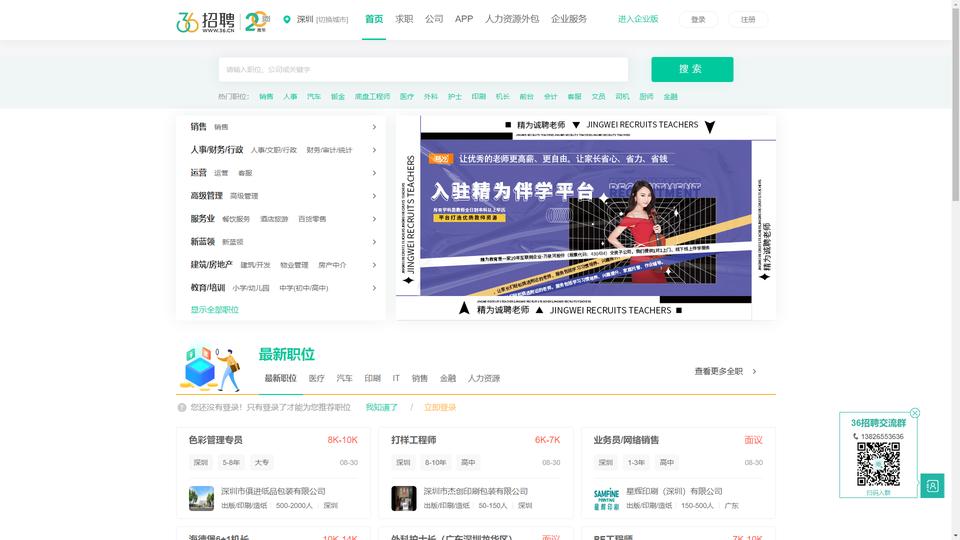Open job listing 打样工程师
Image resolution: width=960 pixels, height=540 pixels.
point(414,440)
